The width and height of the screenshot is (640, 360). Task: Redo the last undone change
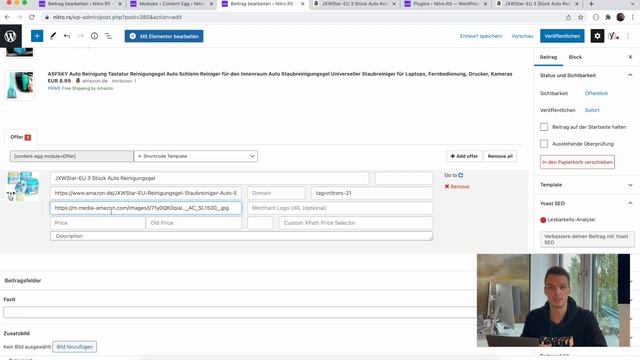[81, 36]
